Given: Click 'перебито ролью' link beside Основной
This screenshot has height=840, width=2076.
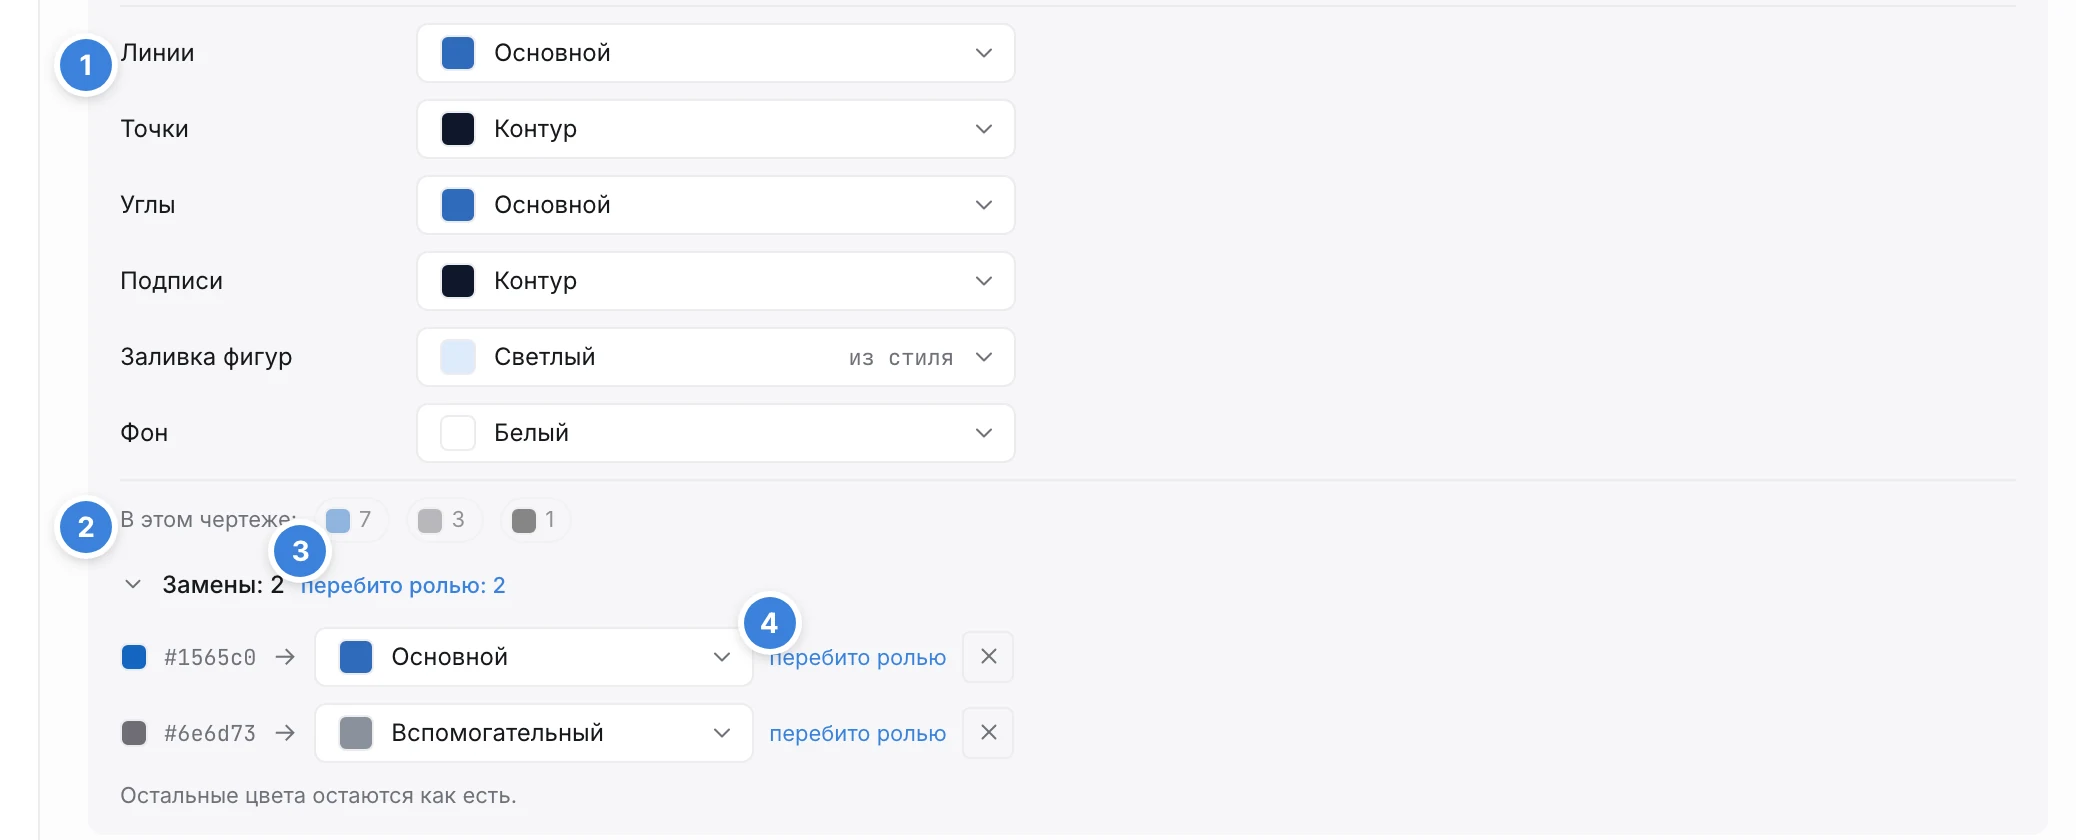Looking at the screenshot, I should pyautogui.click(x=857, y=657).
